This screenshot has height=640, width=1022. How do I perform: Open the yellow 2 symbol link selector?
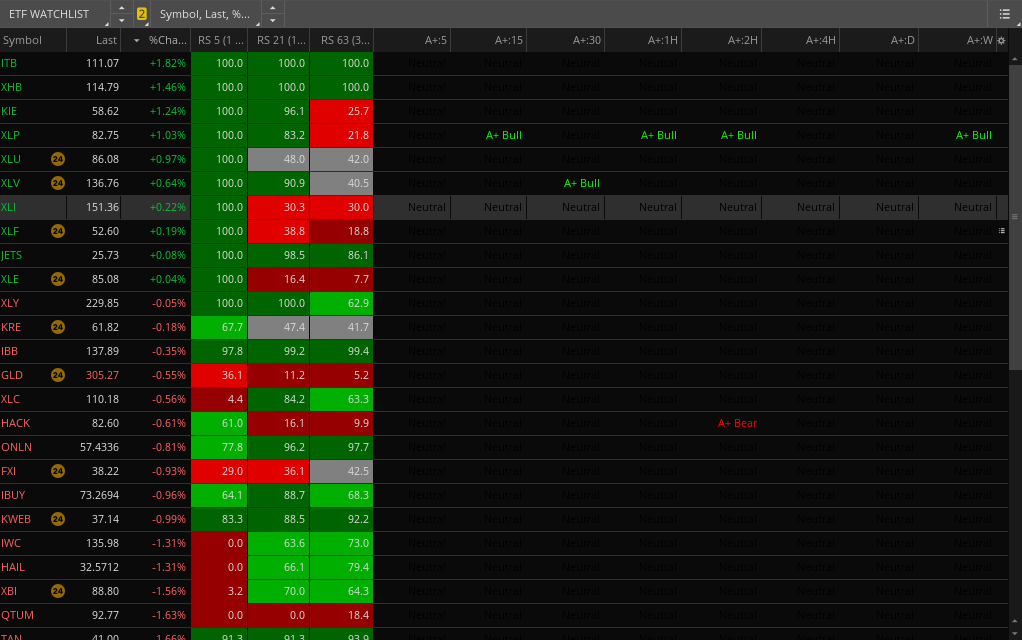pyautogui.click(x=141, y=14)
